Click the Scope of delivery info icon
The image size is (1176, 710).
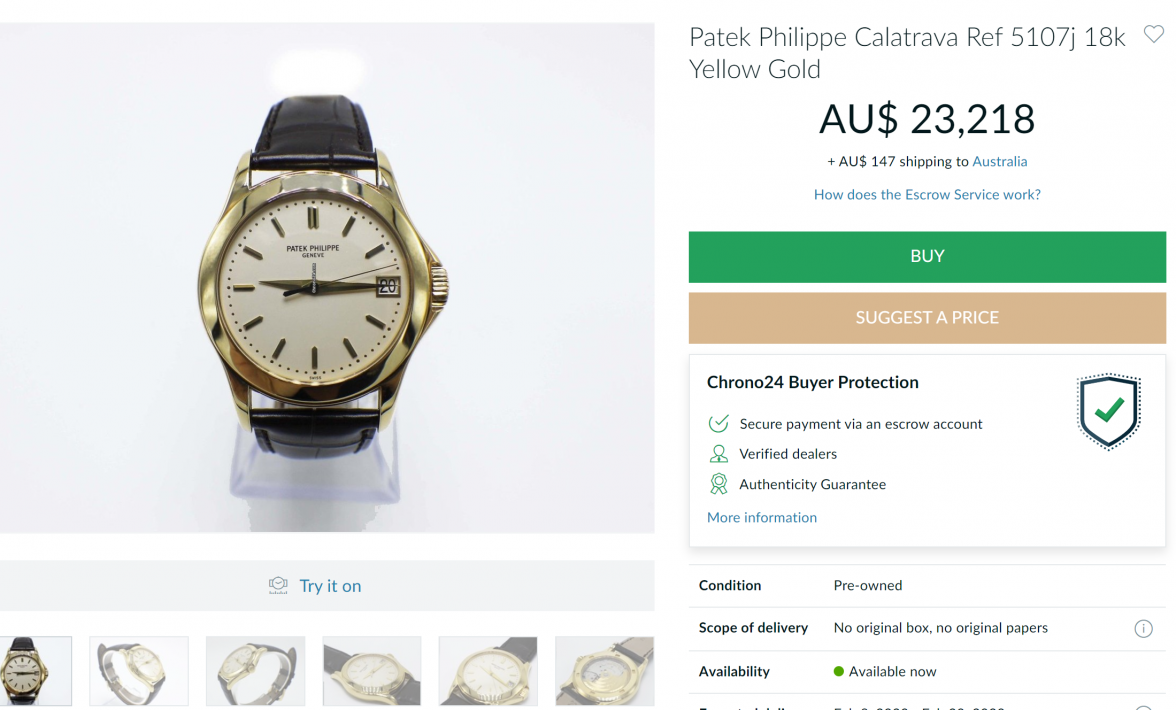[1143, 629]
